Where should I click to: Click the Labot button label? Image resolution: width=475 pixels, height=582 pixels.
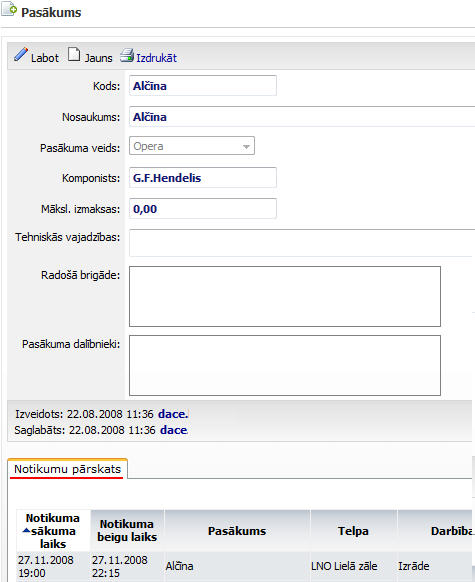point(45,58)
